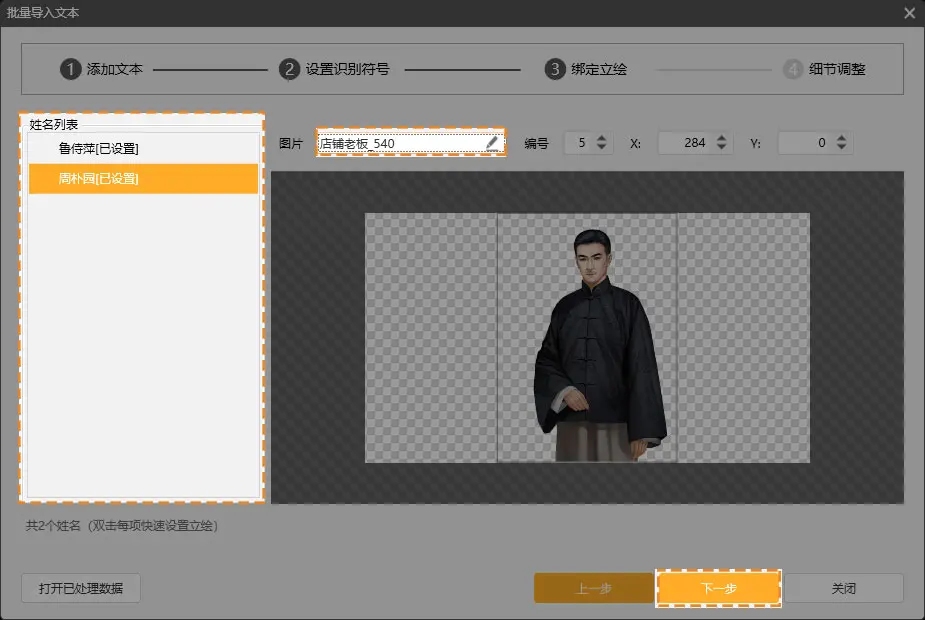Click the 编号 value field showing 5
The height and width of the screenshot is (620, 925).
coord(588,143)
